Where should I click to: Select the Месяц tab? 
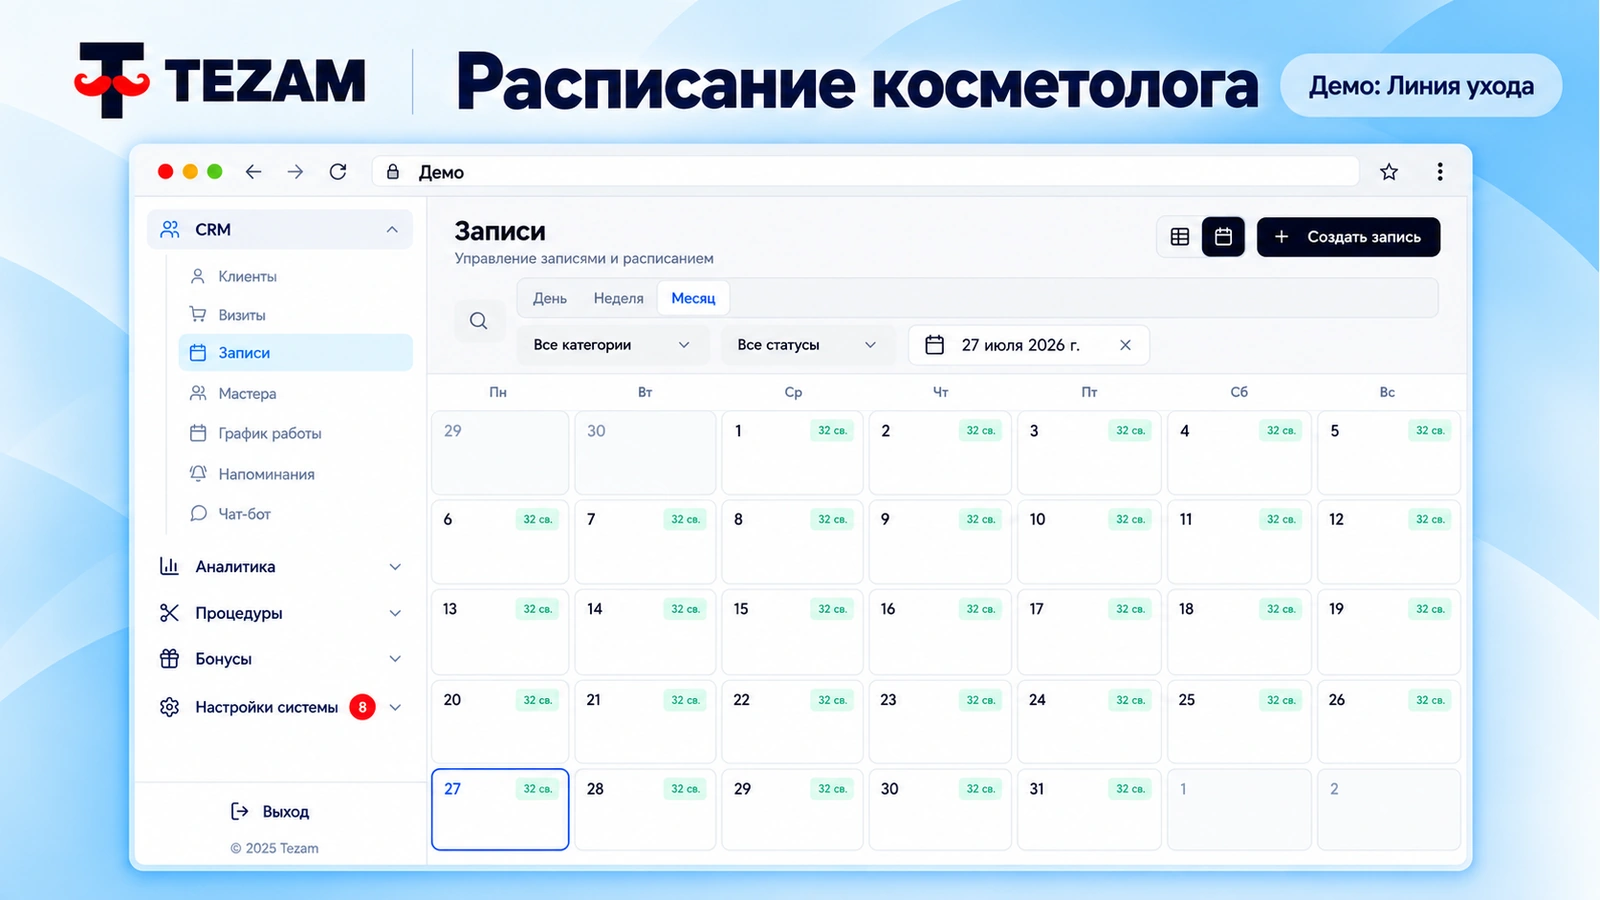[693, 298]
